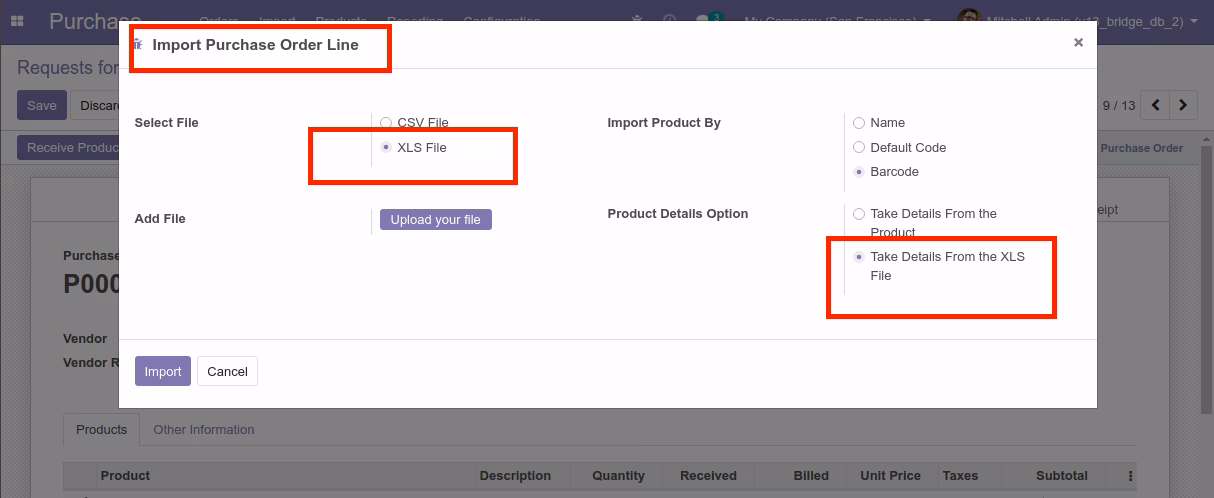1214x498 pixels.
Task: Click the 9 / 13 pager counter
Action: [1119, 105]
